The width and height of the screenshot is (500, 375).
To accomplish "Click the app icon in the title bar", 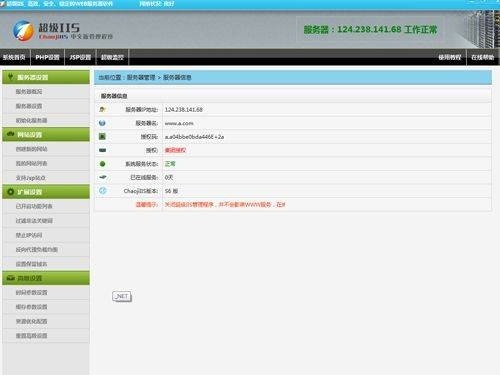I will tap(3, 4).
